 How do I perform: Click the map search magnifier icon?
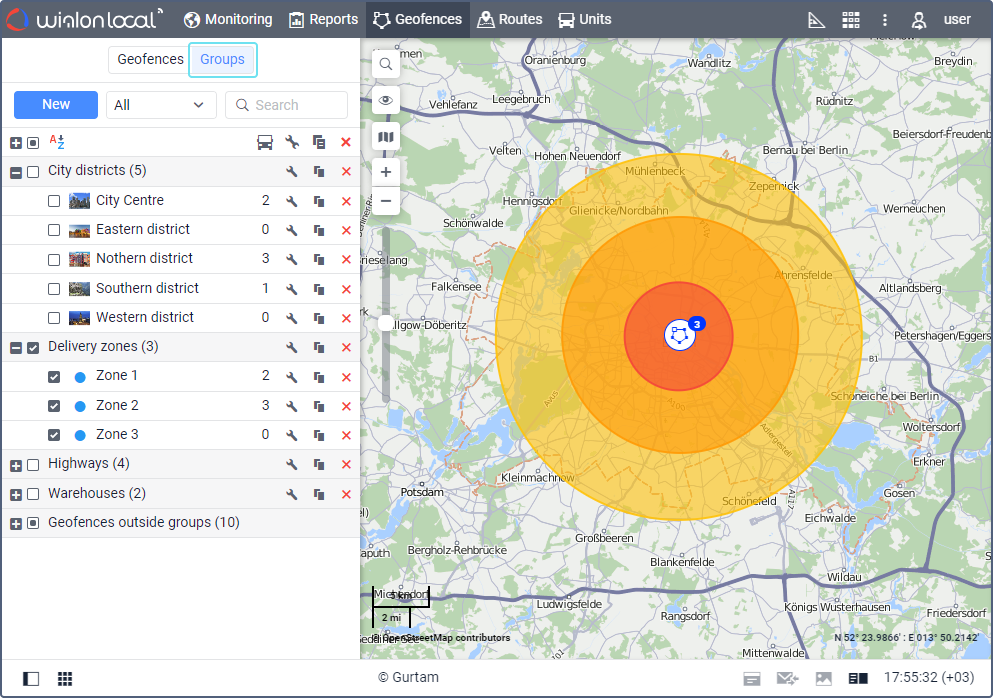coord(385,64)
